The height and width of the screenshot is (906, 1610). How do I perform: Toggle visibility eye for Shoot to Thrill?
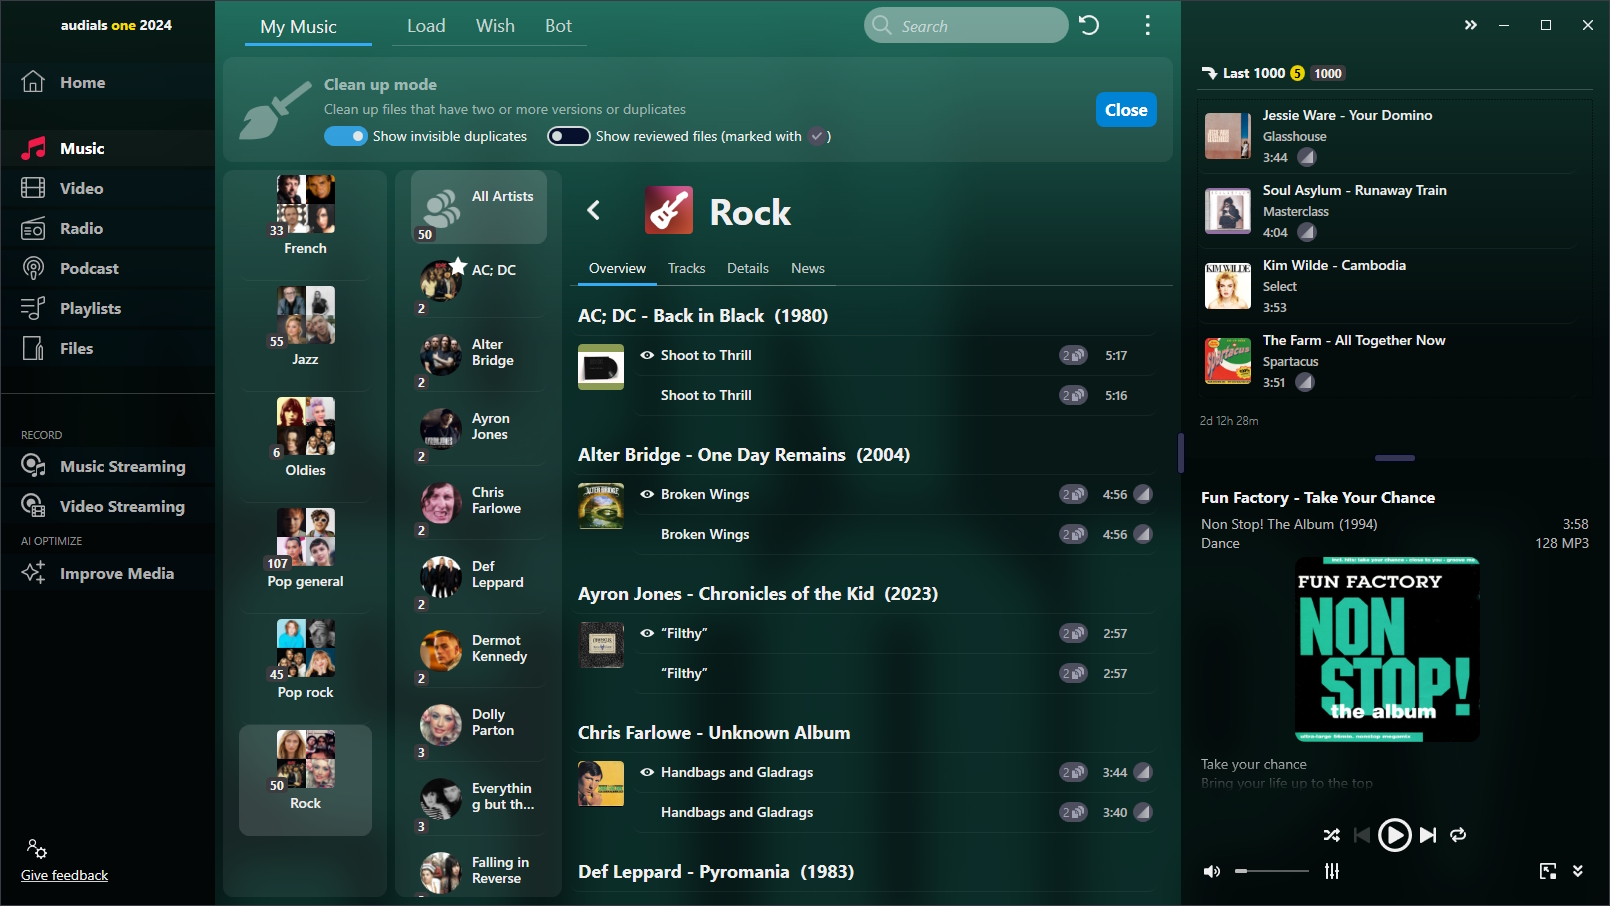click(647, 355)
